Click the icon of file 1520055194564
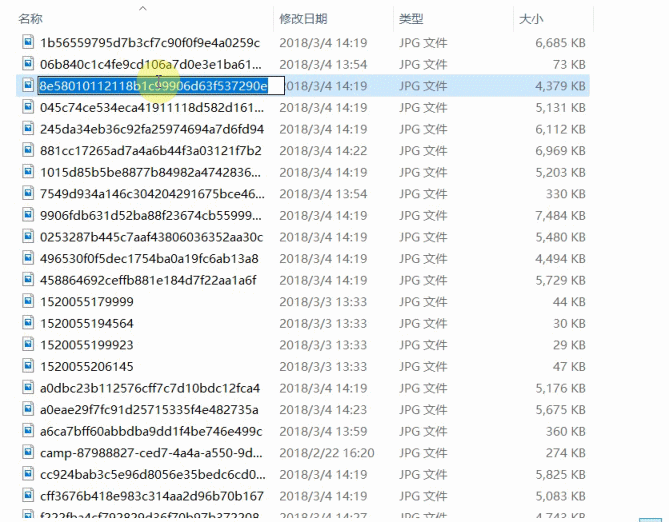The height and width of the screenshot is (522, 669). coord(28,323)
